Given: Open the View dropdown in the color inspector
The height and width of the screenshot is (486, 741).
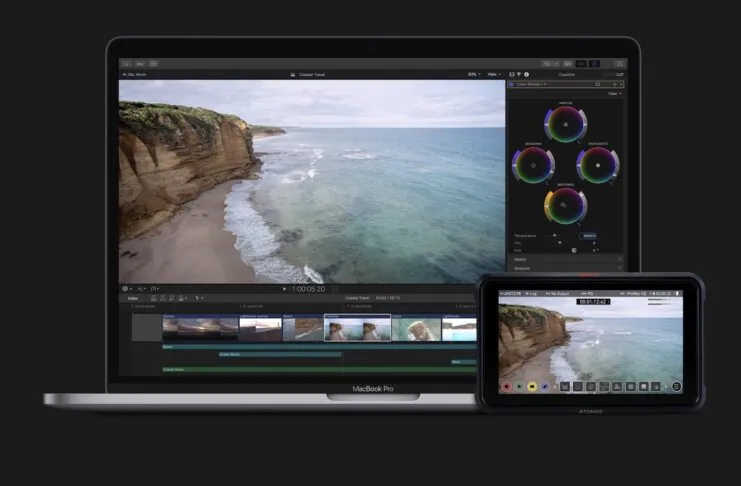Looking at the screenshot, I should [614, 94].
